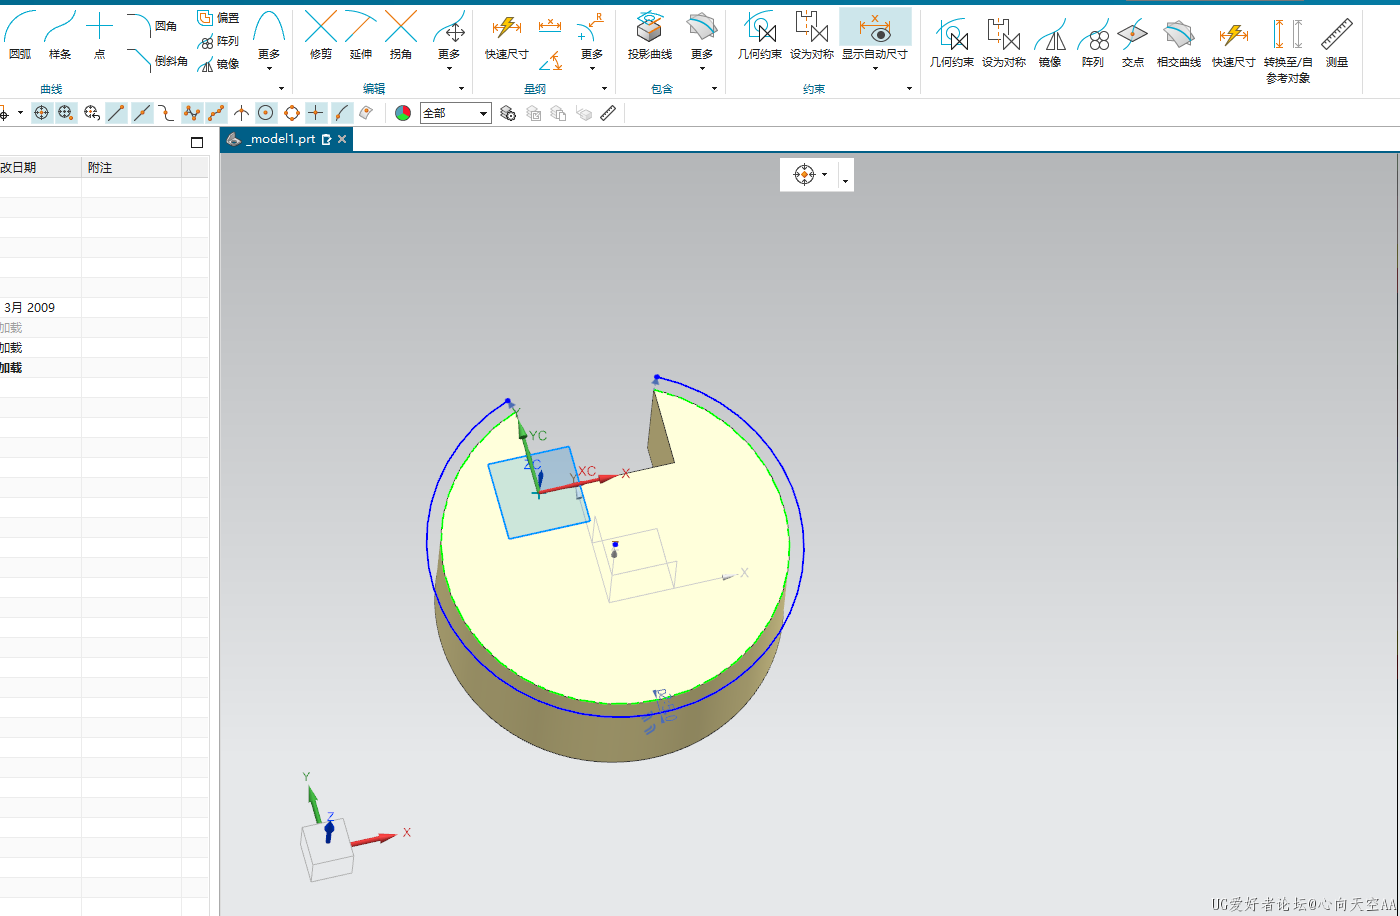Click the 偏置 offset curve tool

pyautogui.click(x=218, y=18)
